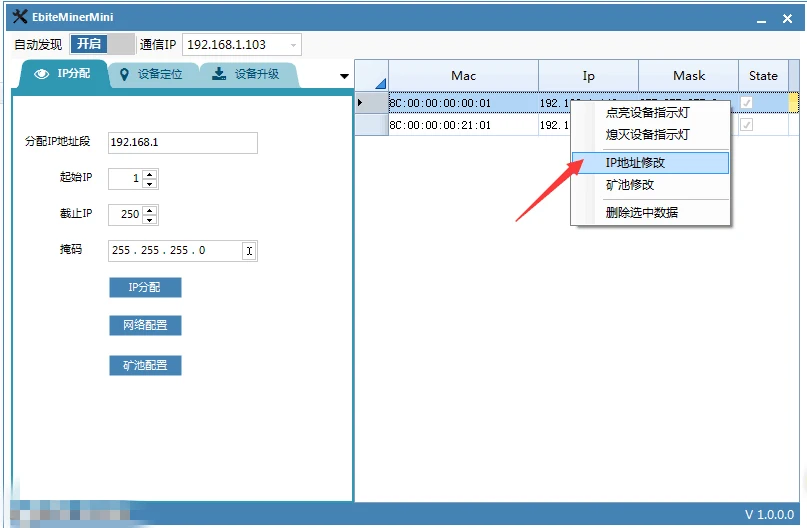Click the row indicator arrow of first device row

pyautogui.click(x=360, y=102)
